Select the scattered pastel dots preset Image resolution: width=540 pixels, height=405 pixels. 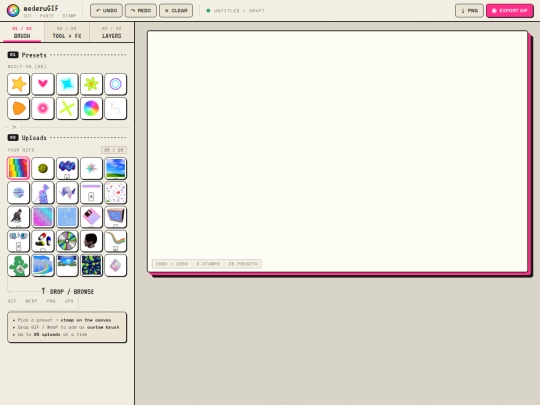(116, 108)
